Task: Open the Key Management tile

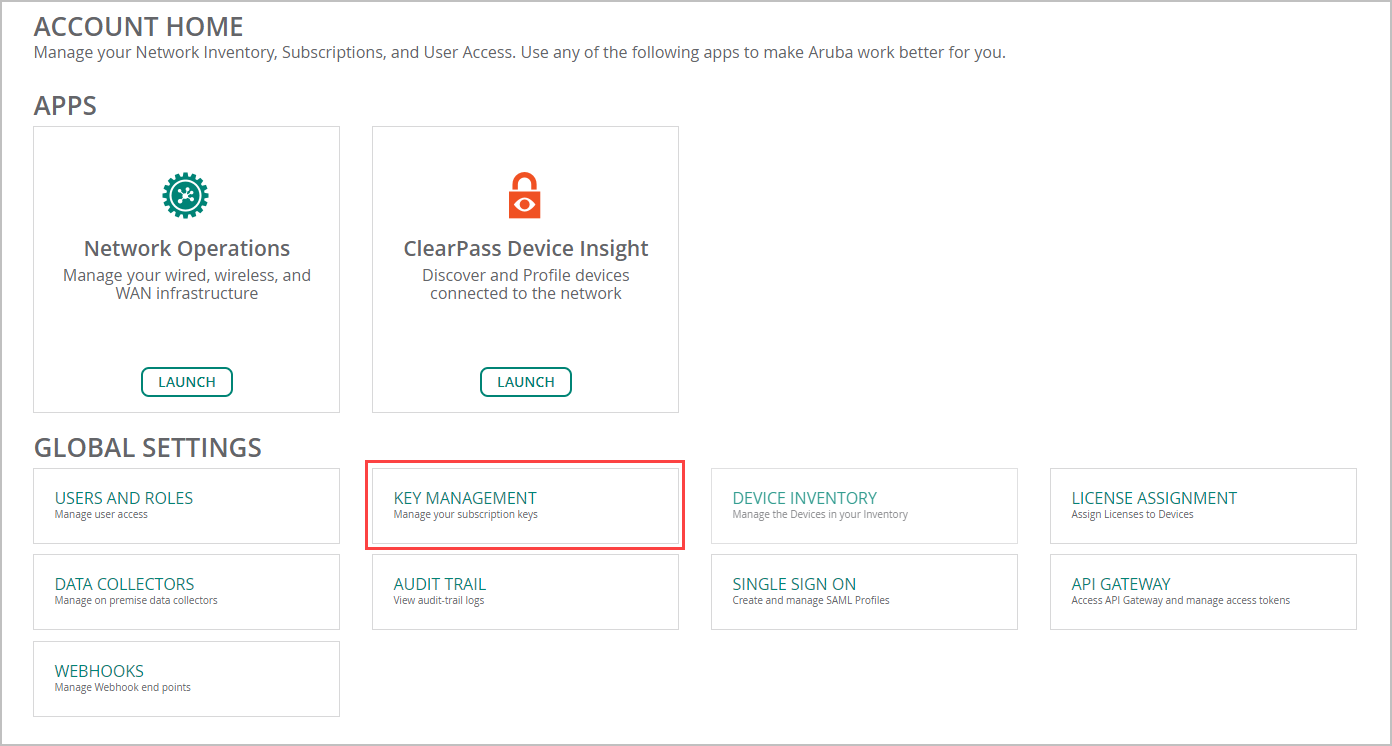Action: [x=525, y=506]
